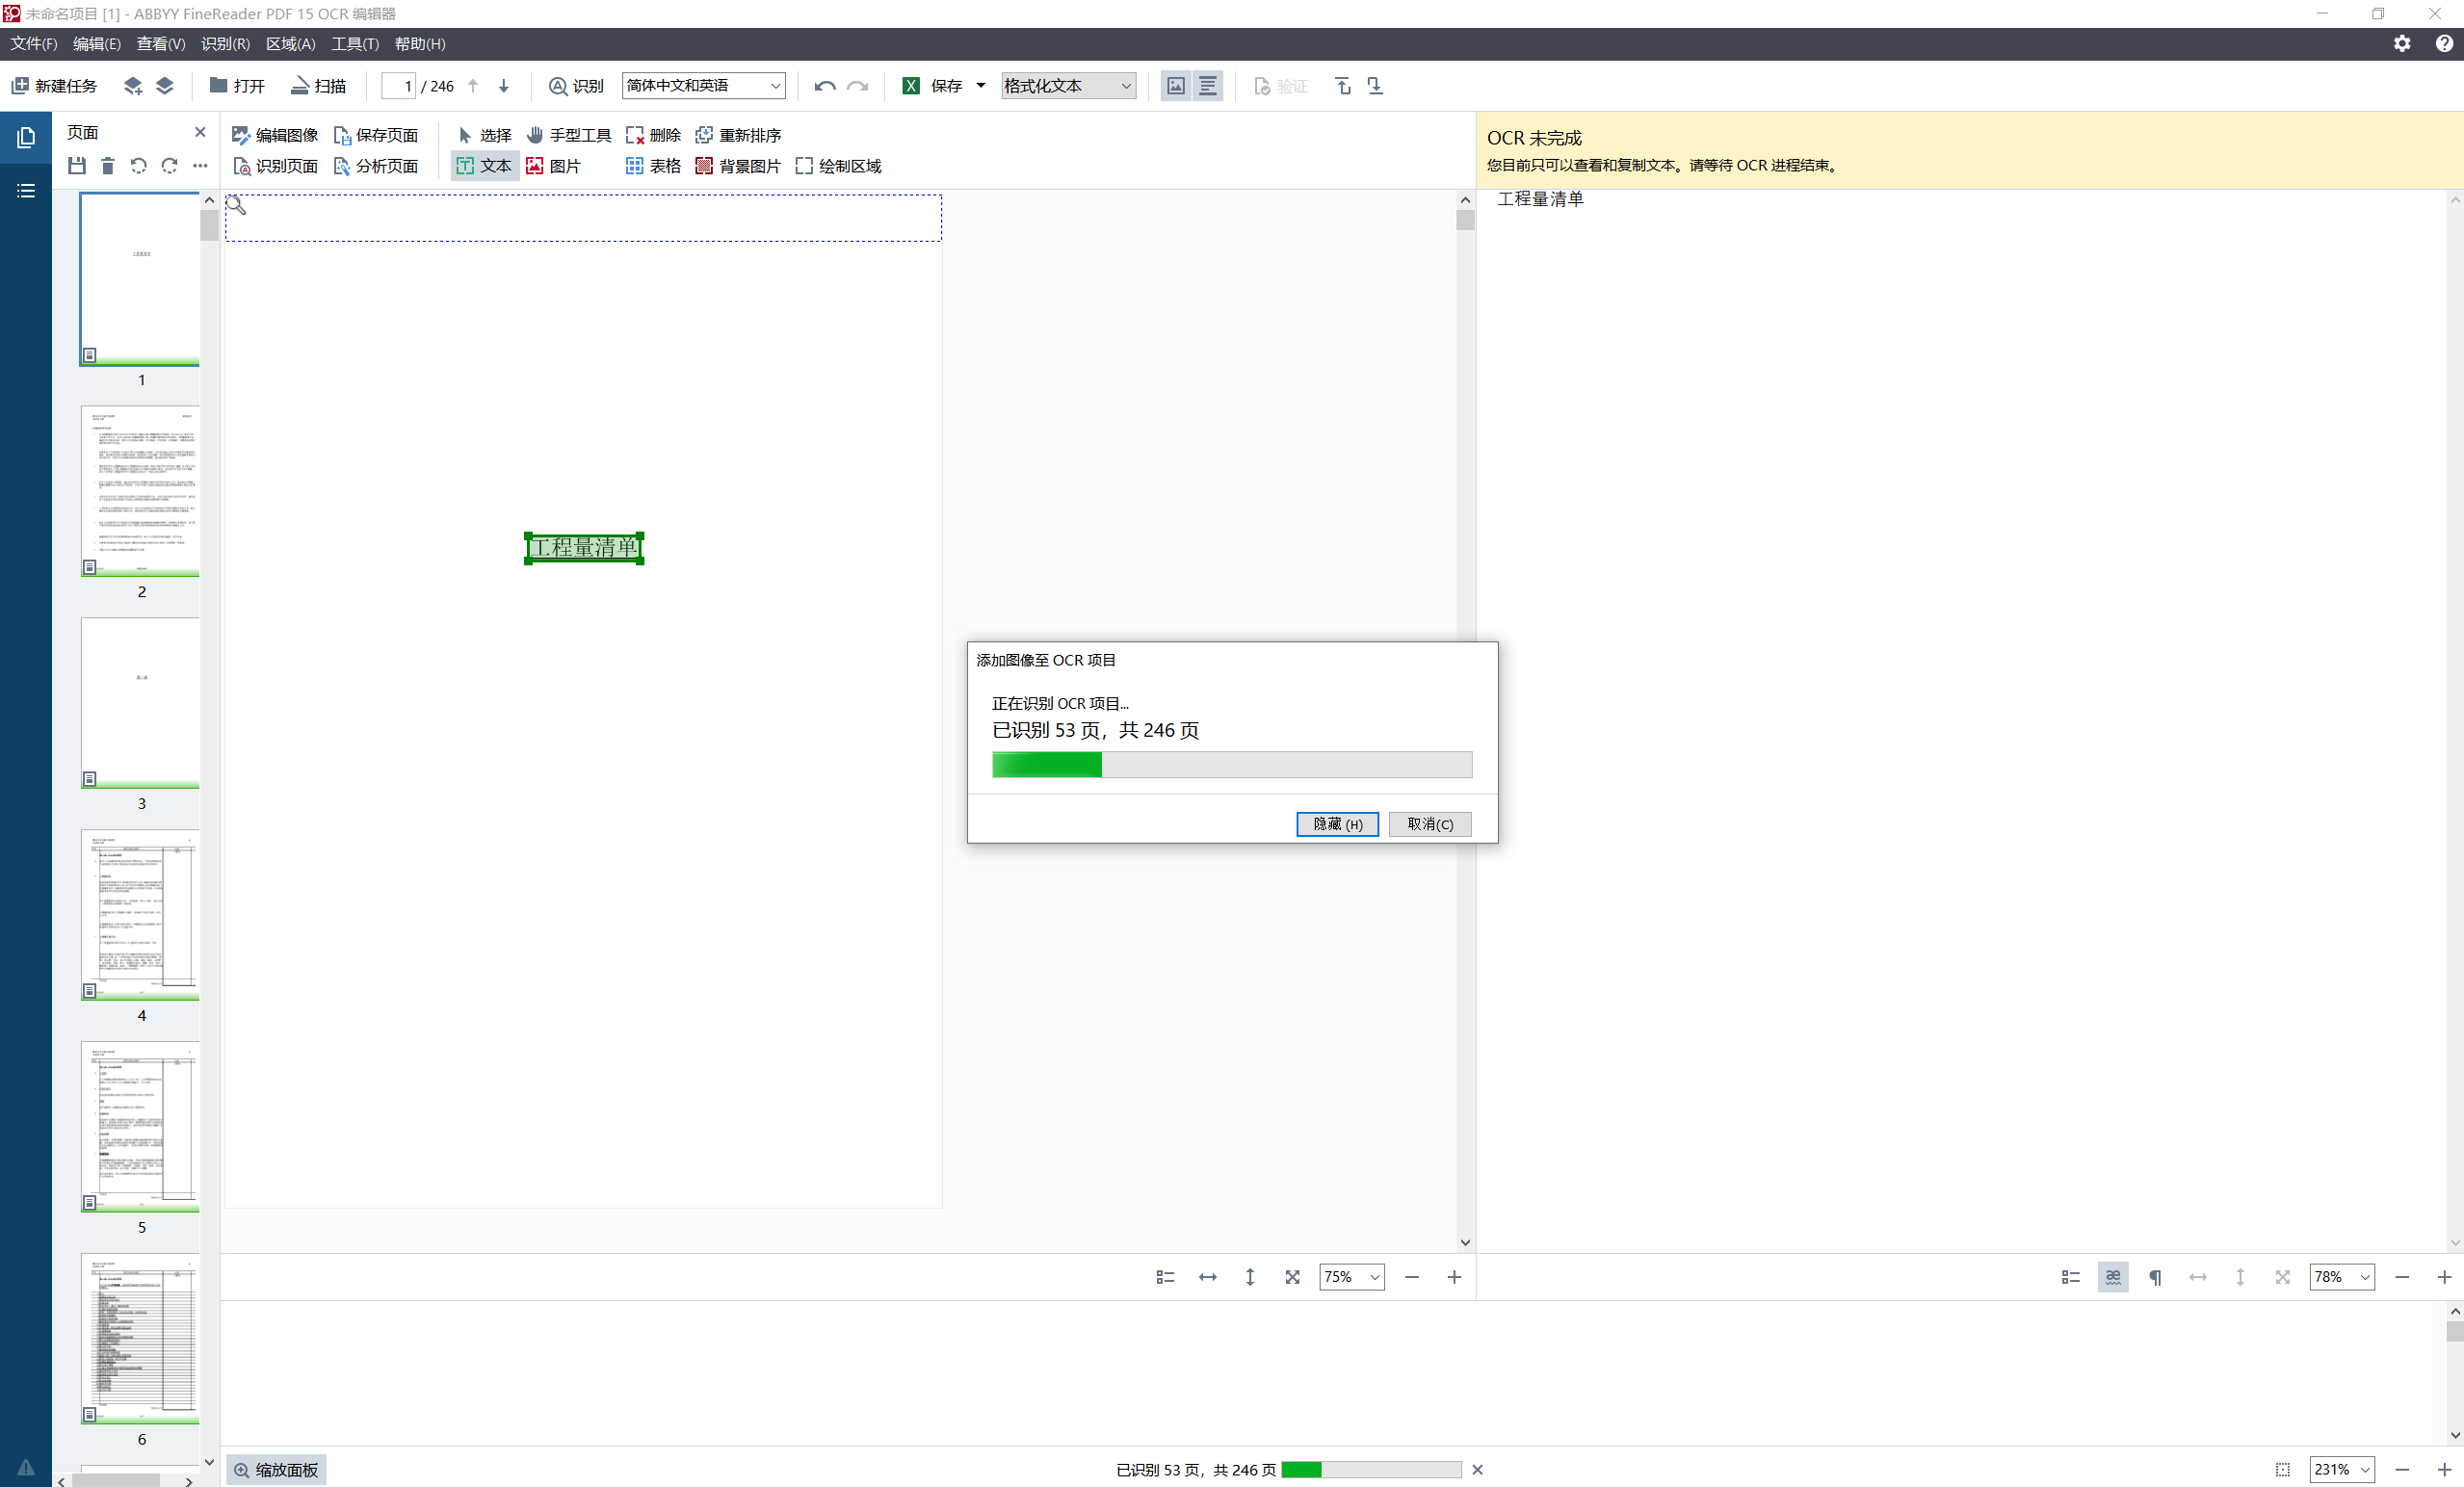Select the Hand tool (手型工具)
Screen dimensions: 2464x1487
(x=569, y=135)
